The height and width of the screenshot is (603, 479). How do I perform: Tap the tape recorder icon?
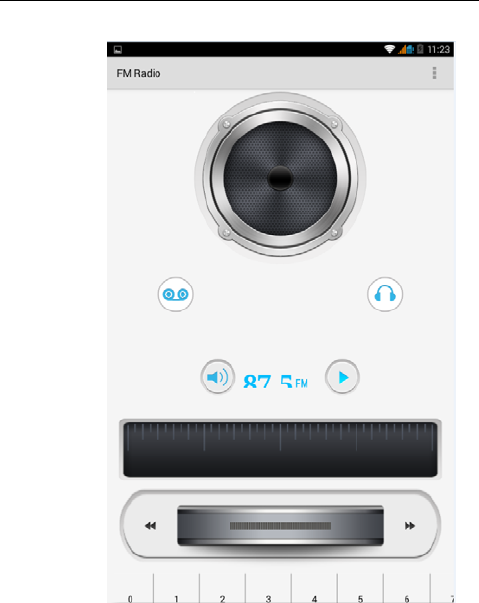pos(175,295)
